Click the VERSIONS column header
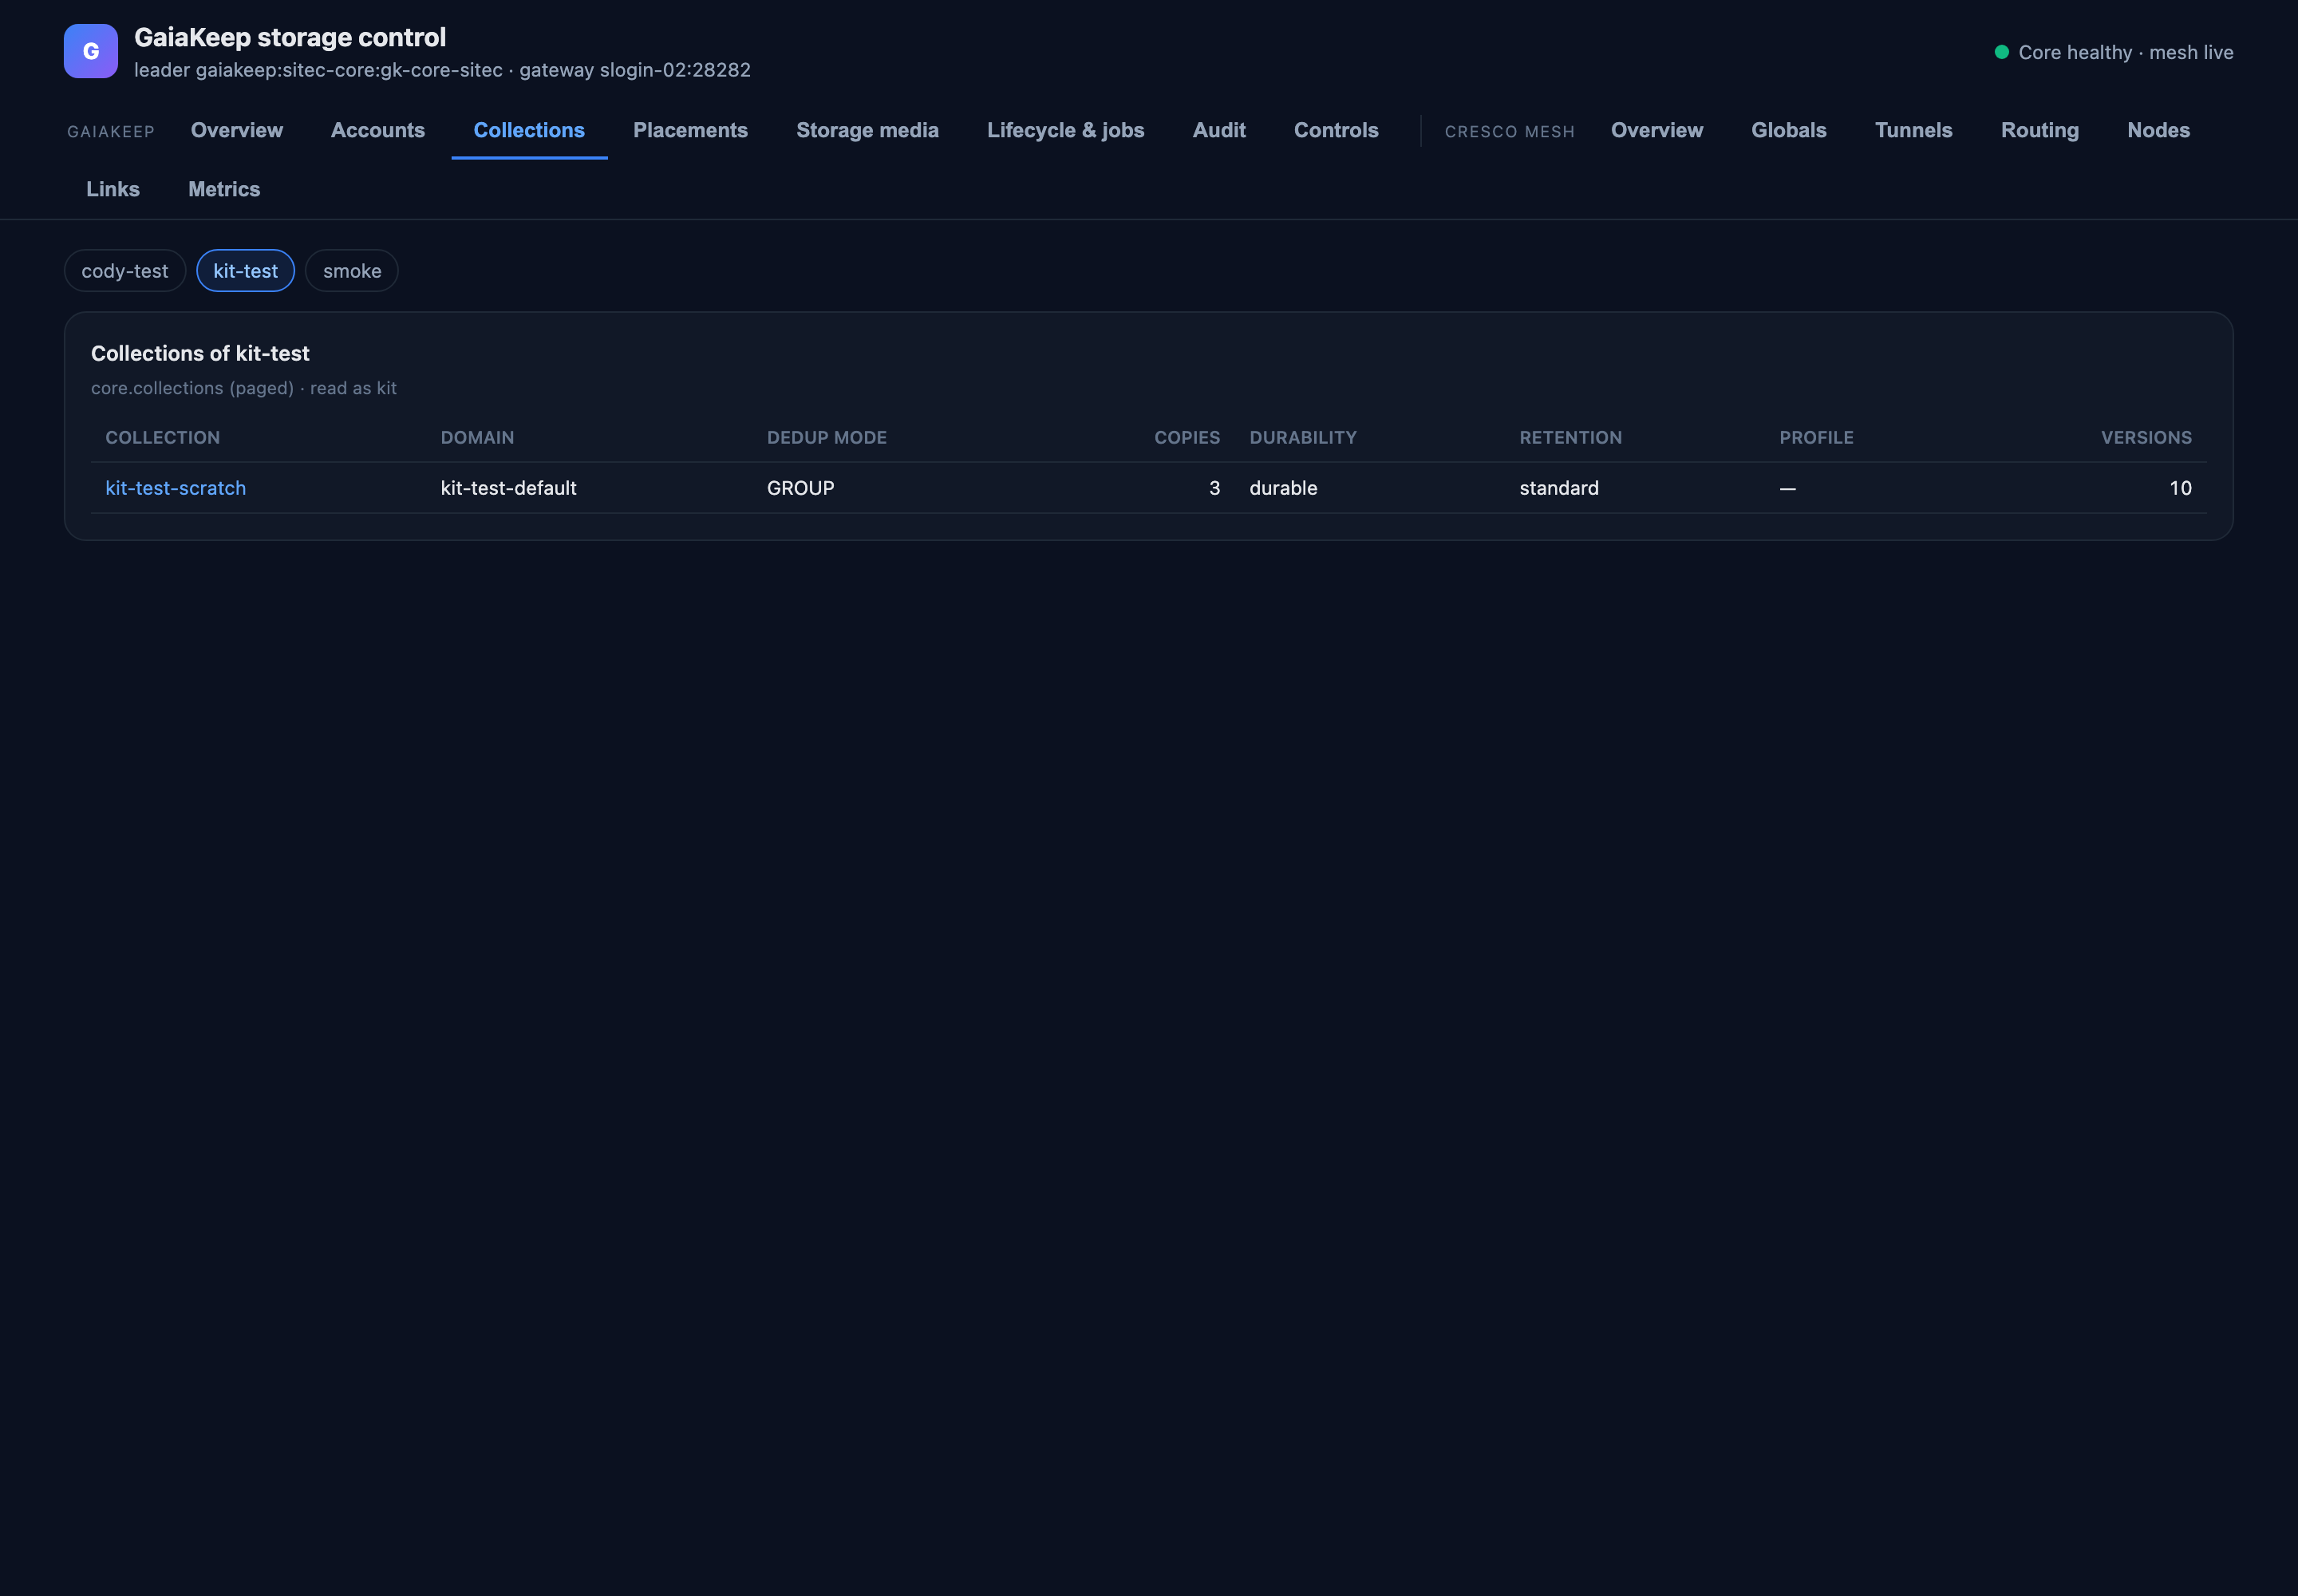 pos(2146,438)
